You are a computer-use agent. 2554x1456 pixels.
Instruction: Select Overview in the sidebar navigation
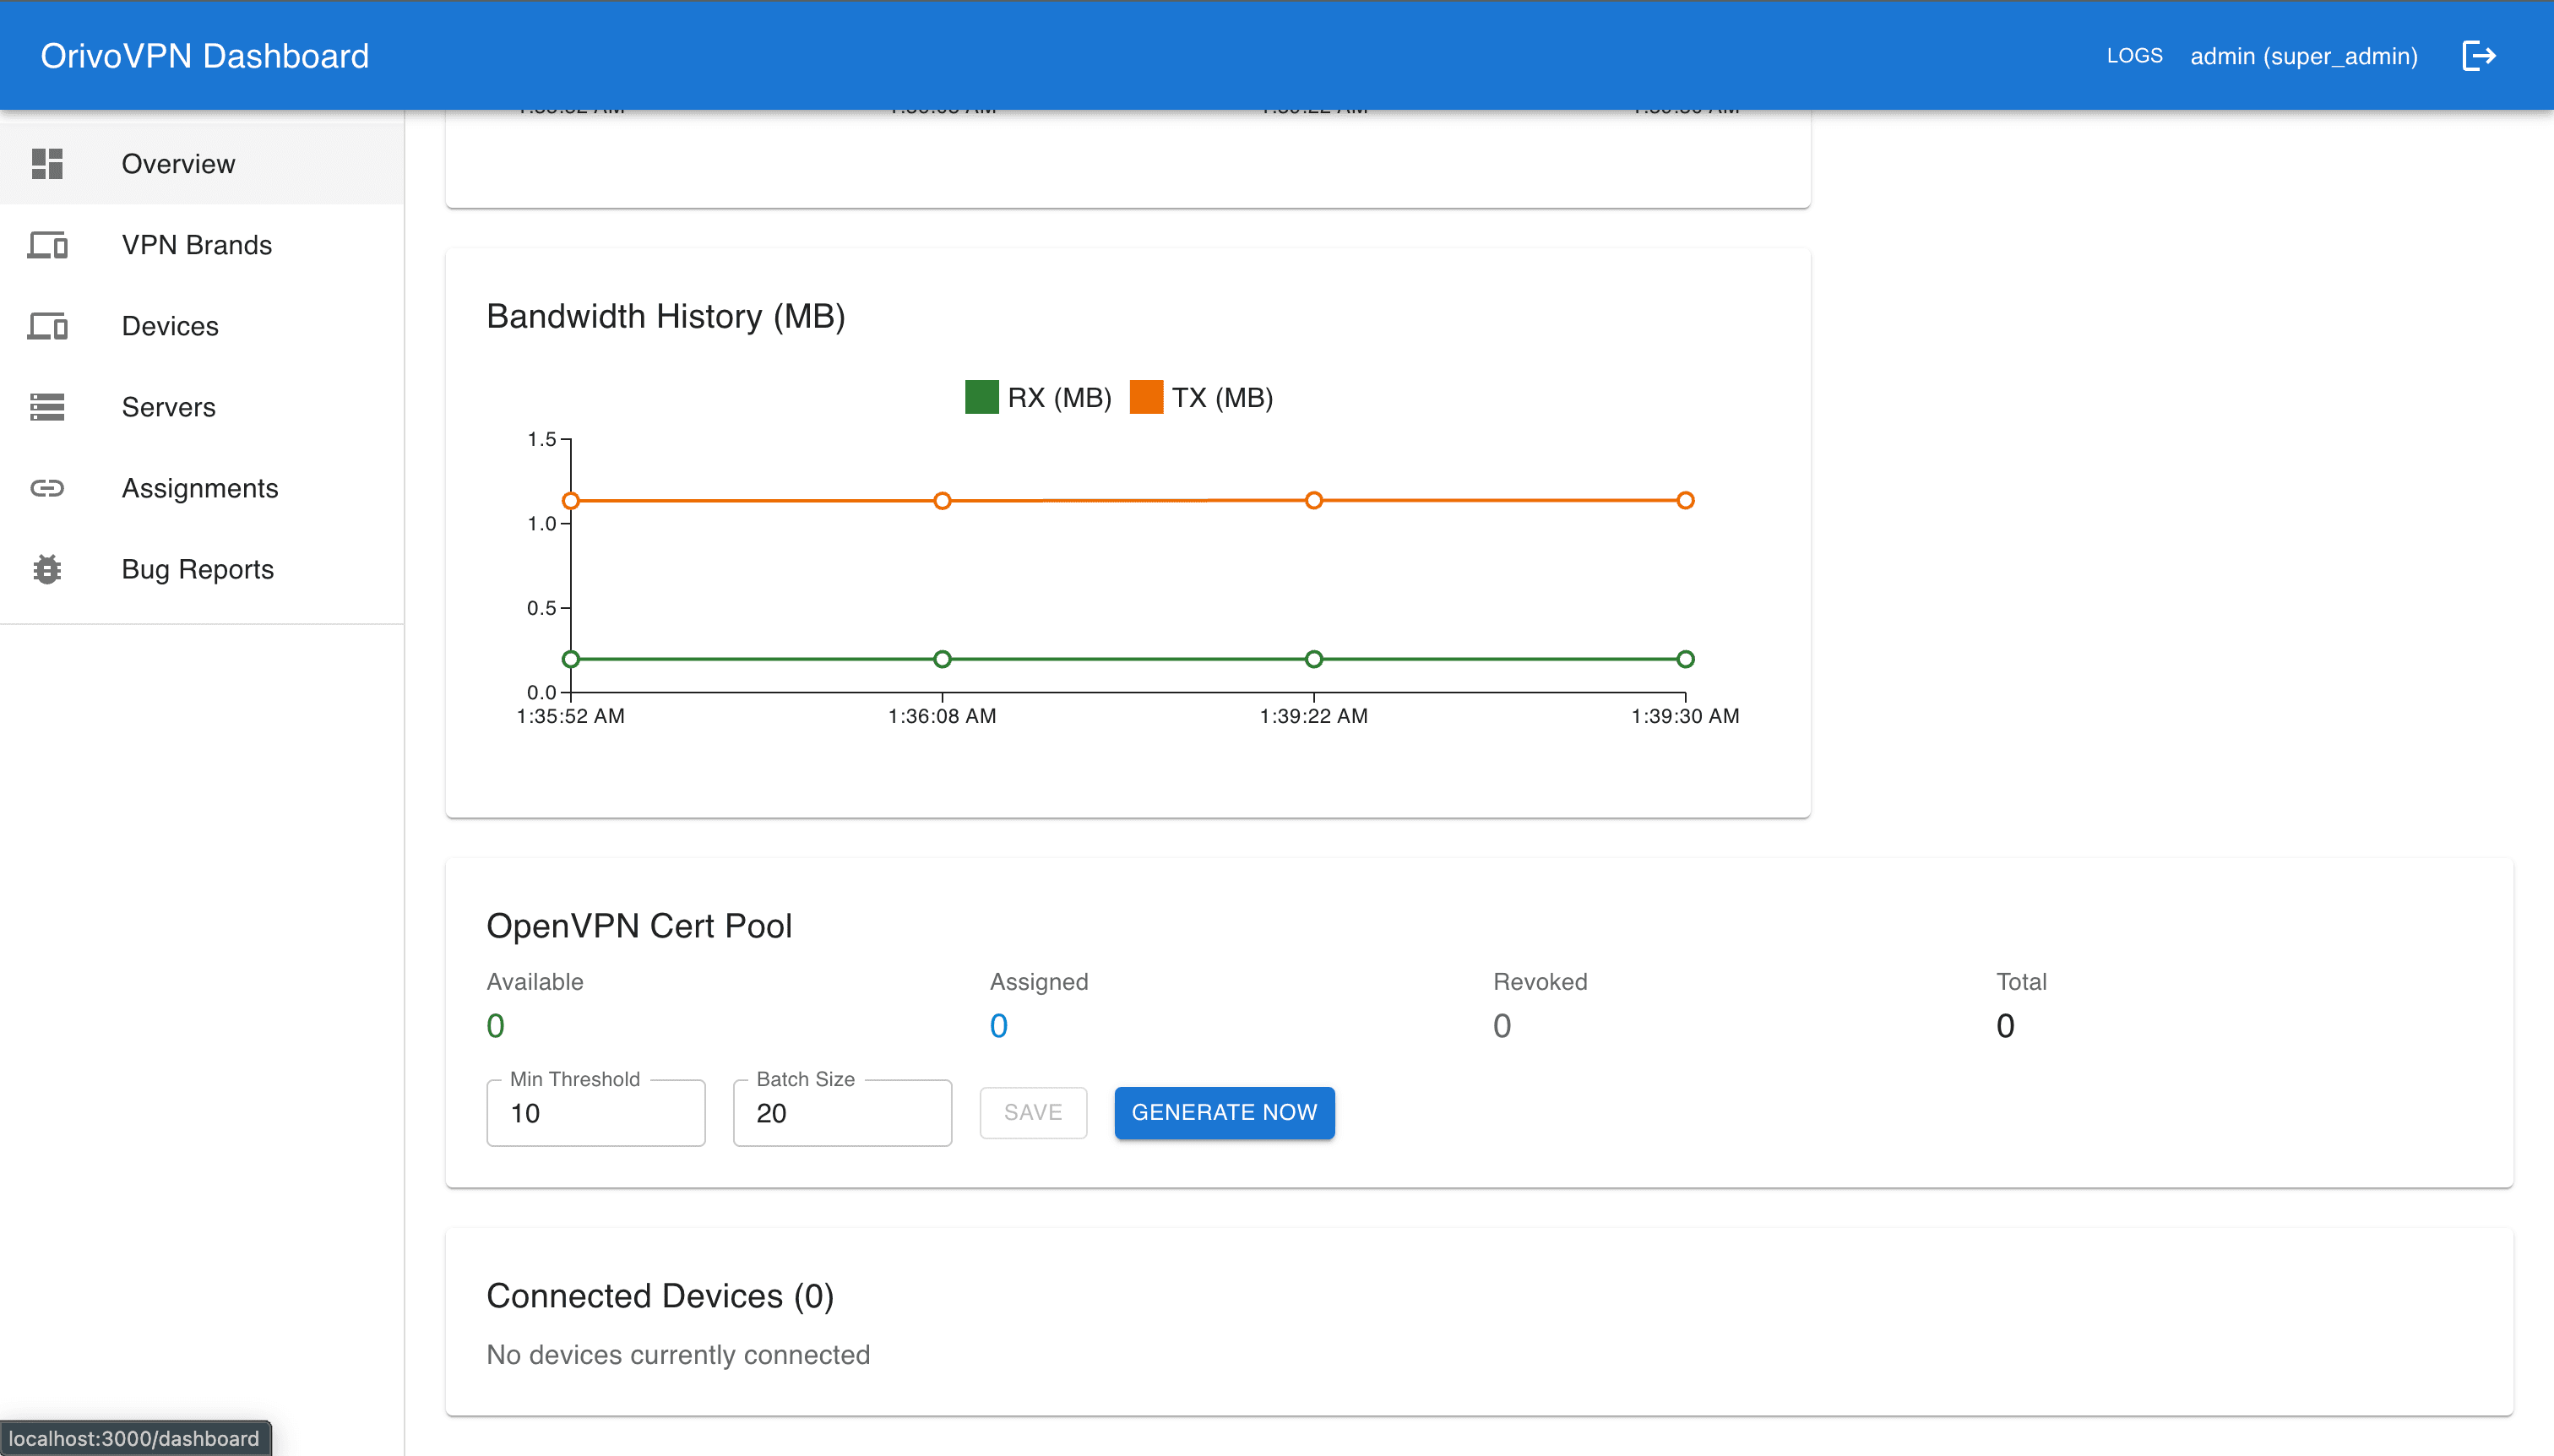click(178, 163)
